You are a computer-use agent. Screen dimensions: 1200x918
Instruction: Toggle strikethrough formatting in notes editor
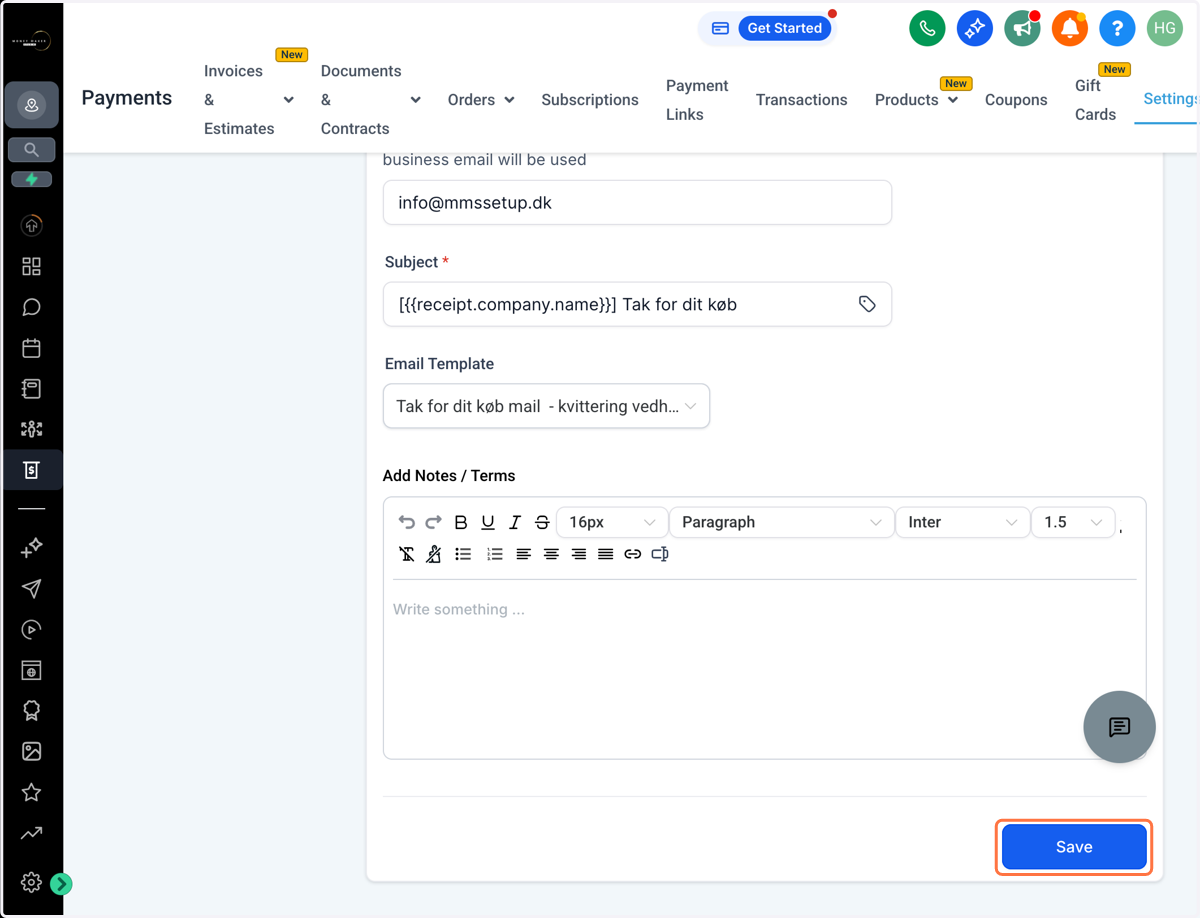[542, 522]
